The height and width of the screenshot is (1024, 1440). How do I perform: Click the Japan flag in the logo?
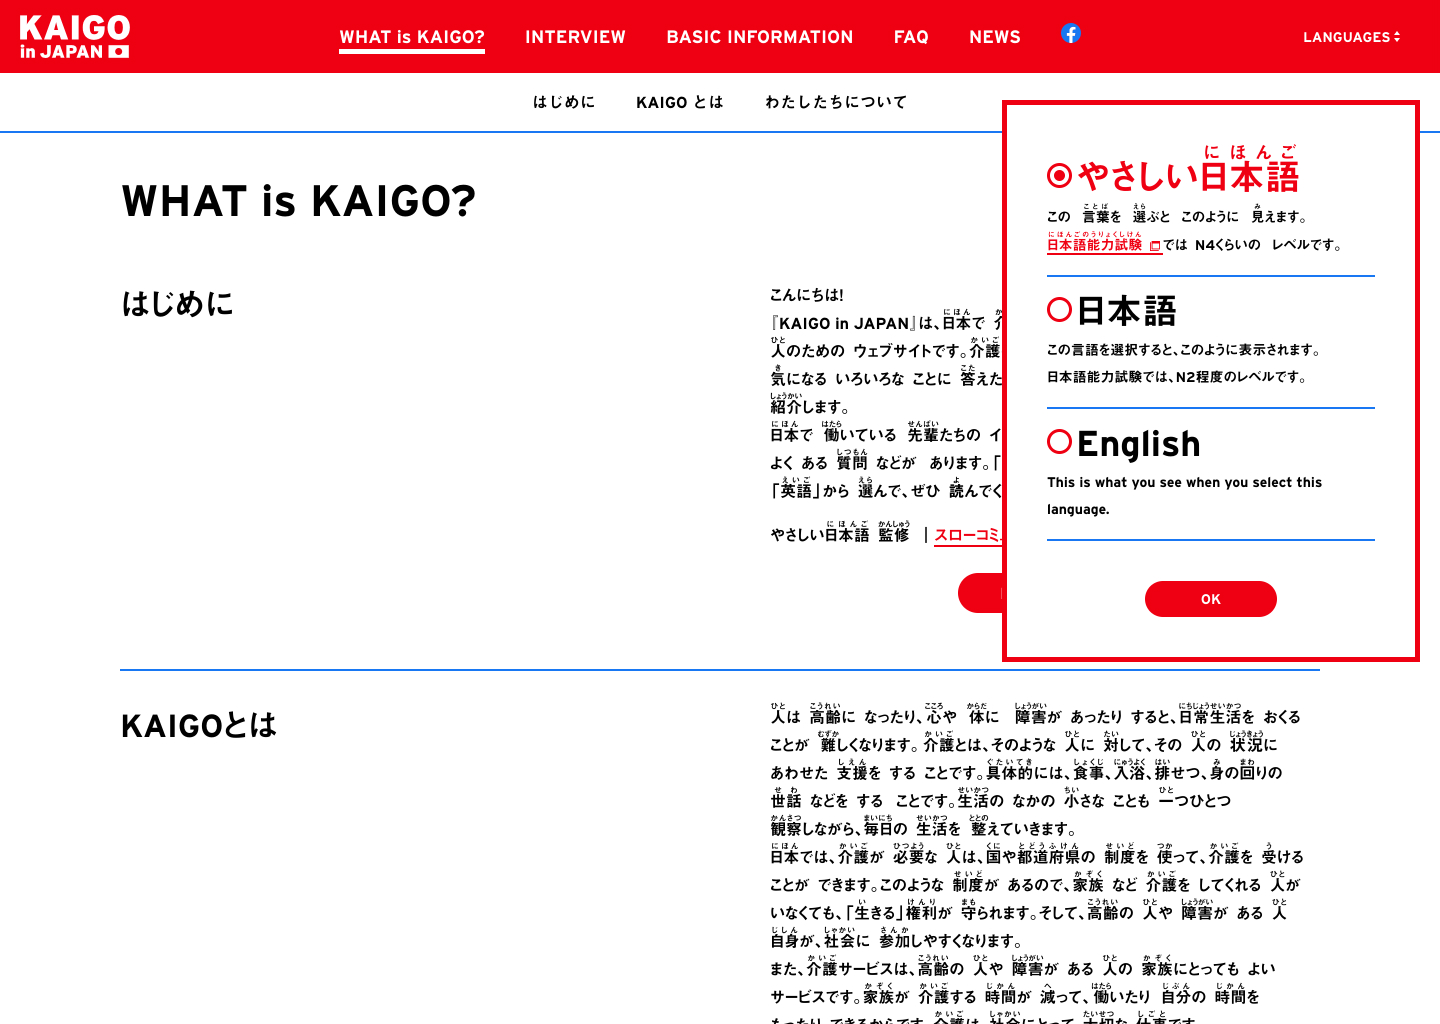119,52
